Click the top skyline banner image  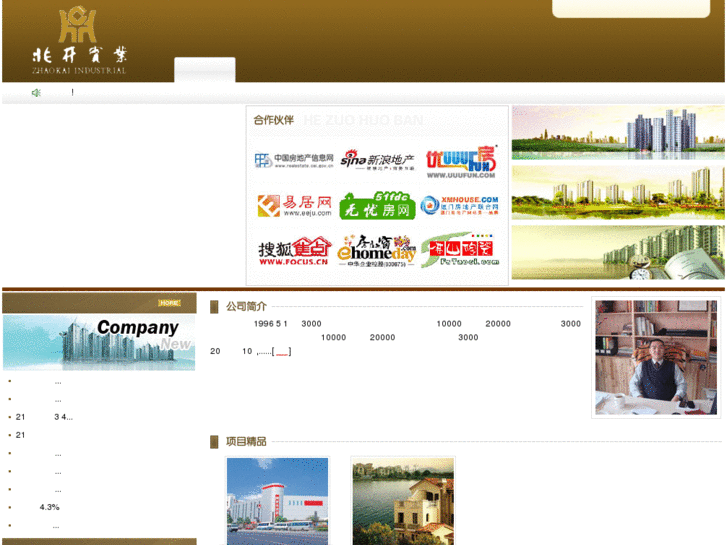pyautogui.click(x=618, y=133)
